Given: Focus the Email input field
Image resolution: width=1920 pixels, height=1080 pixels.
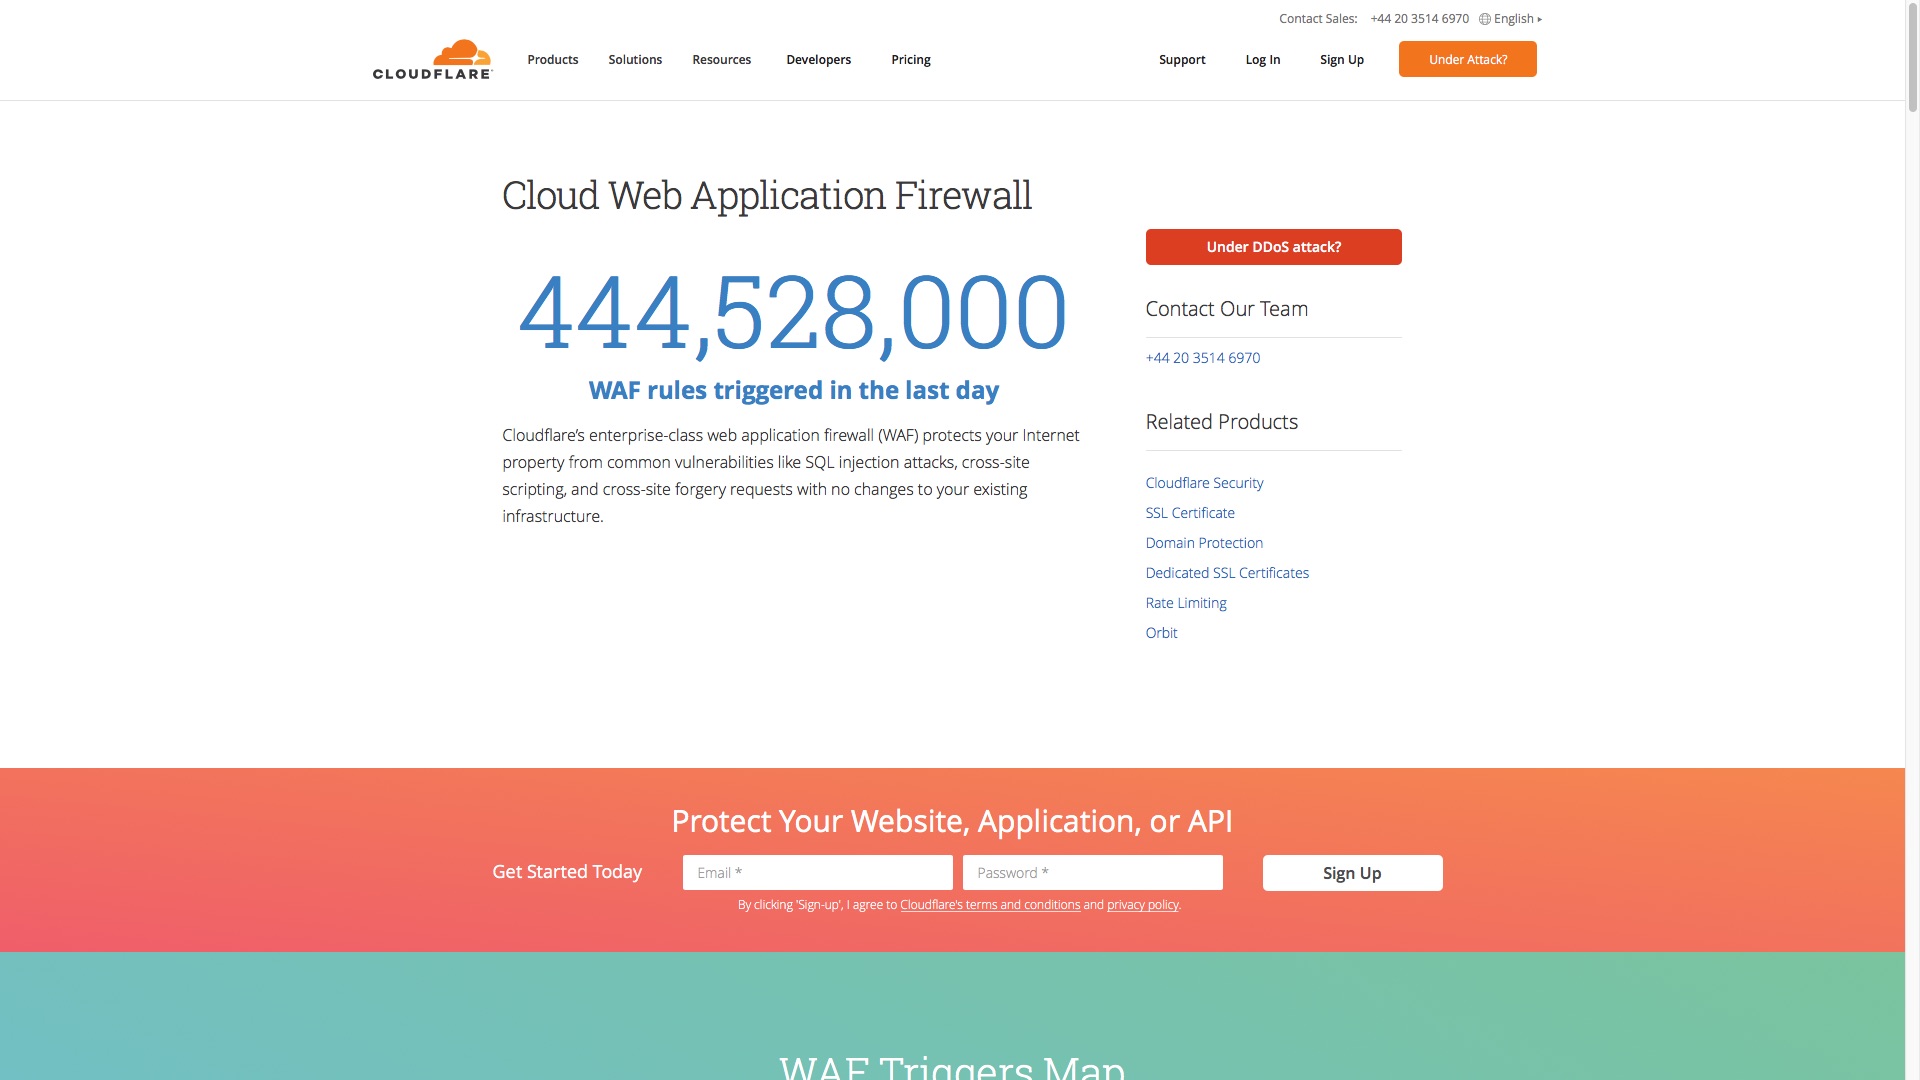Looking at the screenshot, I should [817, 873].
